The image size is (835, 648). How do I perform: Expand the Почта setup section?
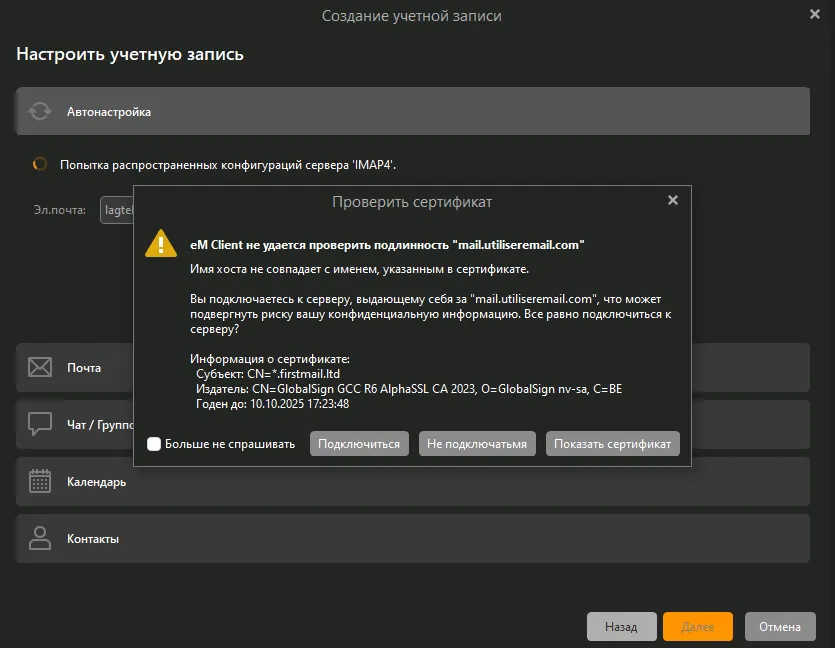[84, 368]
